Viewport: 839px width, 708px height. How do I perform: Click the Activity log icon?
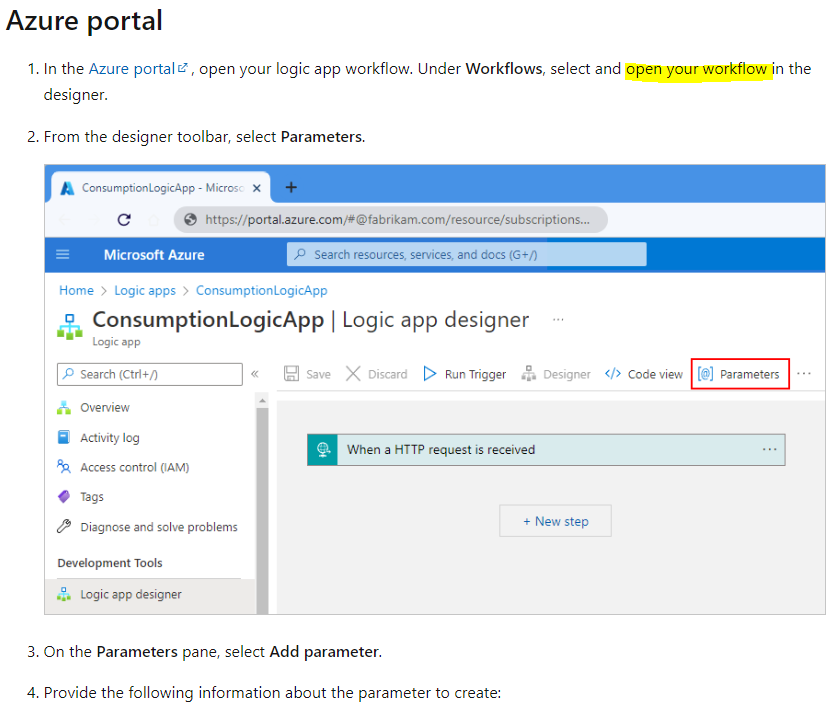tap(64, 437)
